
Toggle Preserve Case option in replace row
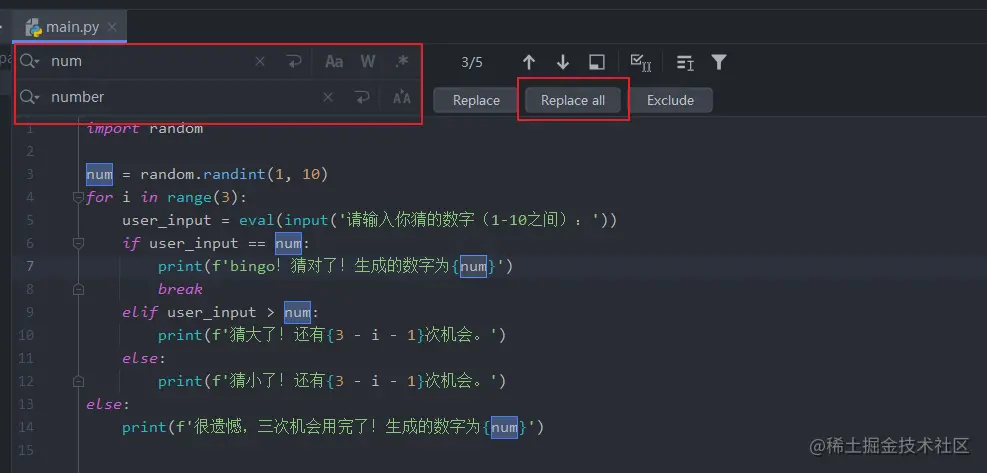402,98
